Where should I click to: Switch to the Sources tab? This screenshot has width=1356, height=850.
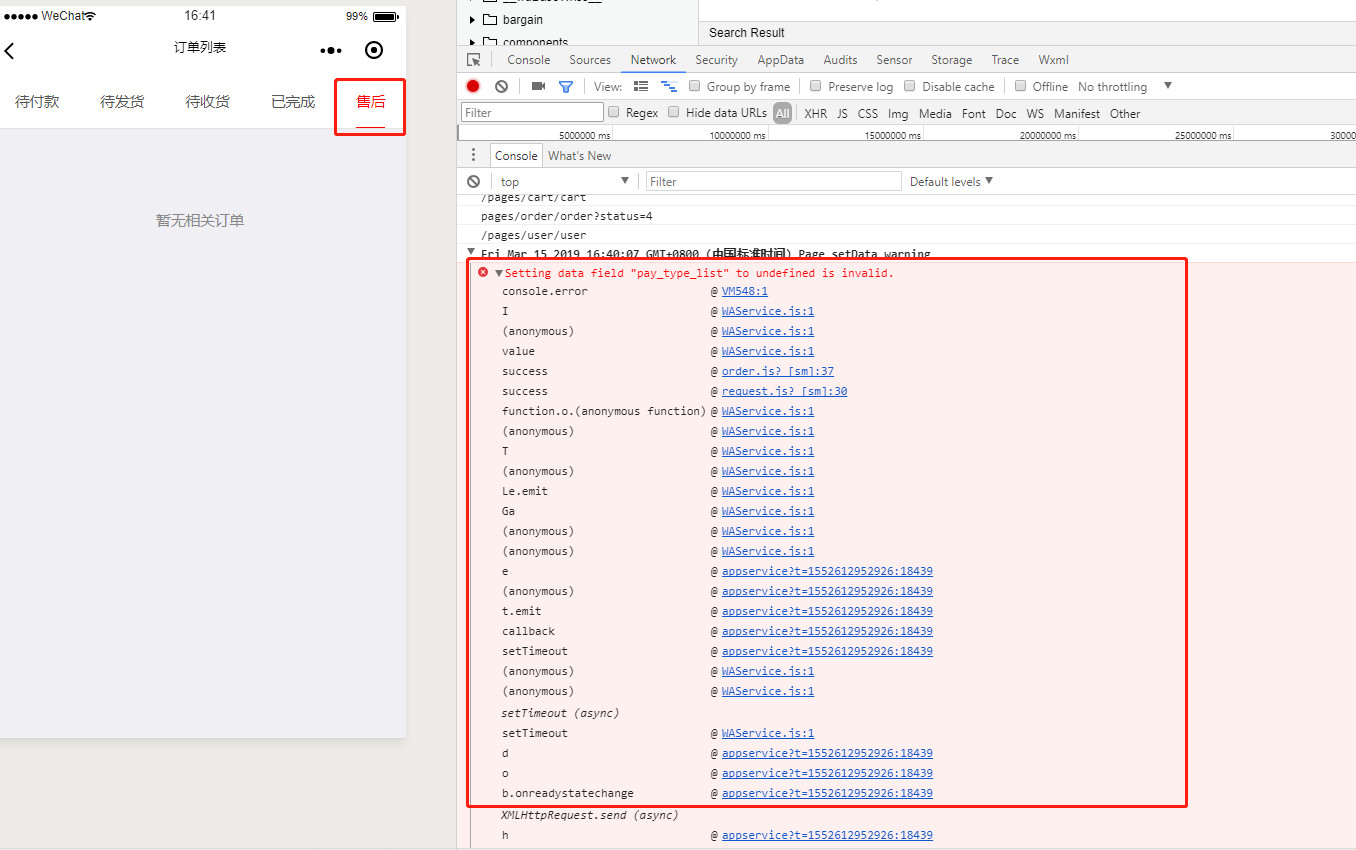click(590, 60)
